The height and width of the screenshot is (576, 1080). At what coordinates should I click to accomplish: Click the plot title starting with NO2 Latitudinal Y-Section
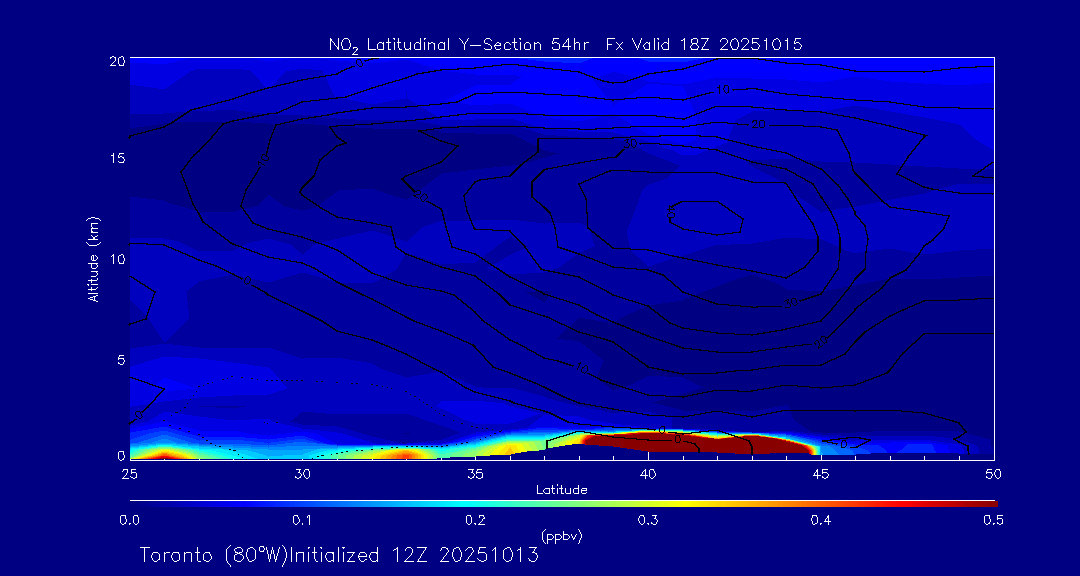[565, 44]
